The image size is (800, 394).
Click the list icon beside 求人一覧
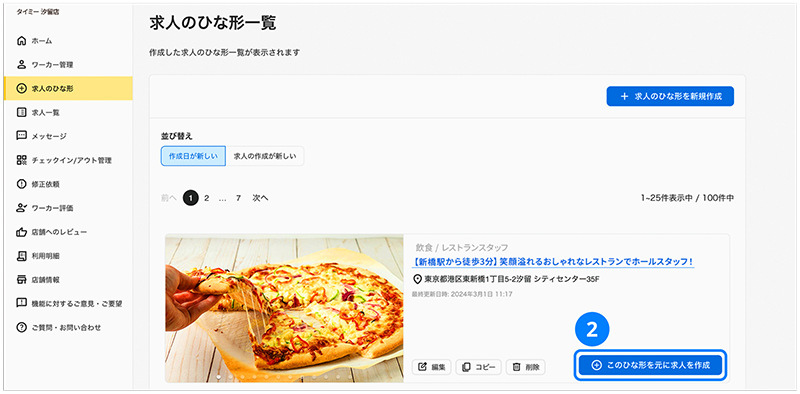pos(21,112)
